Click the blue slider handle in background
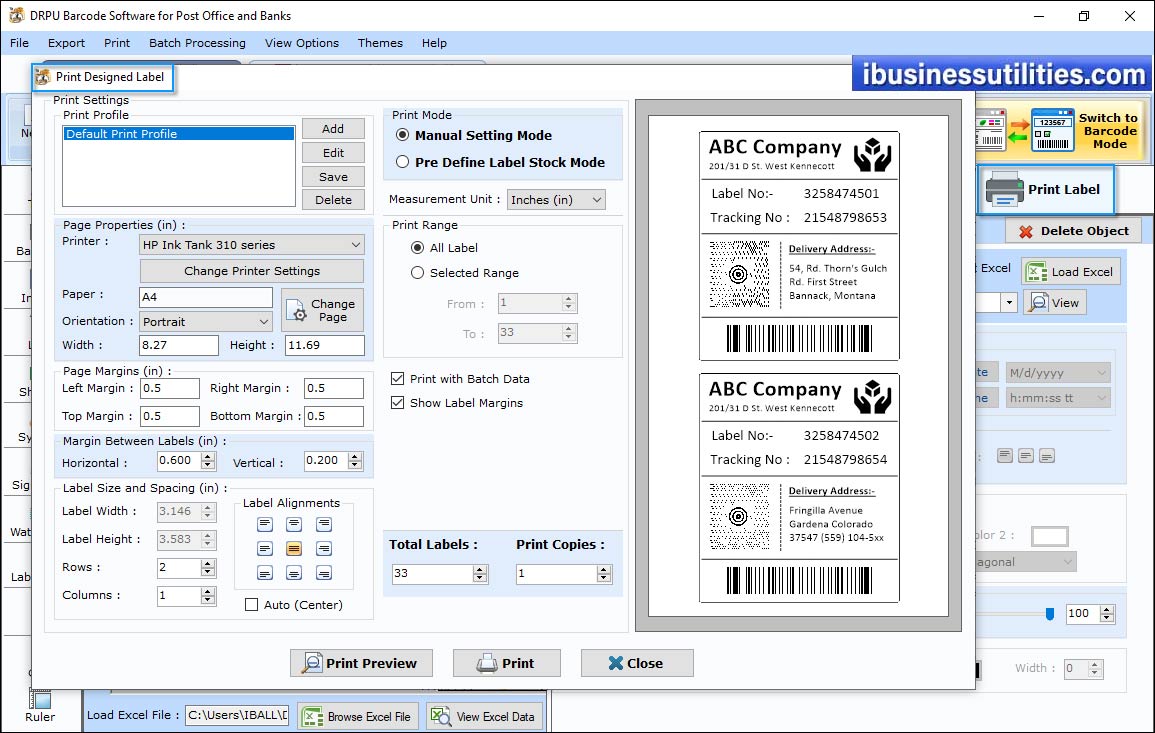 (1050, 614)
